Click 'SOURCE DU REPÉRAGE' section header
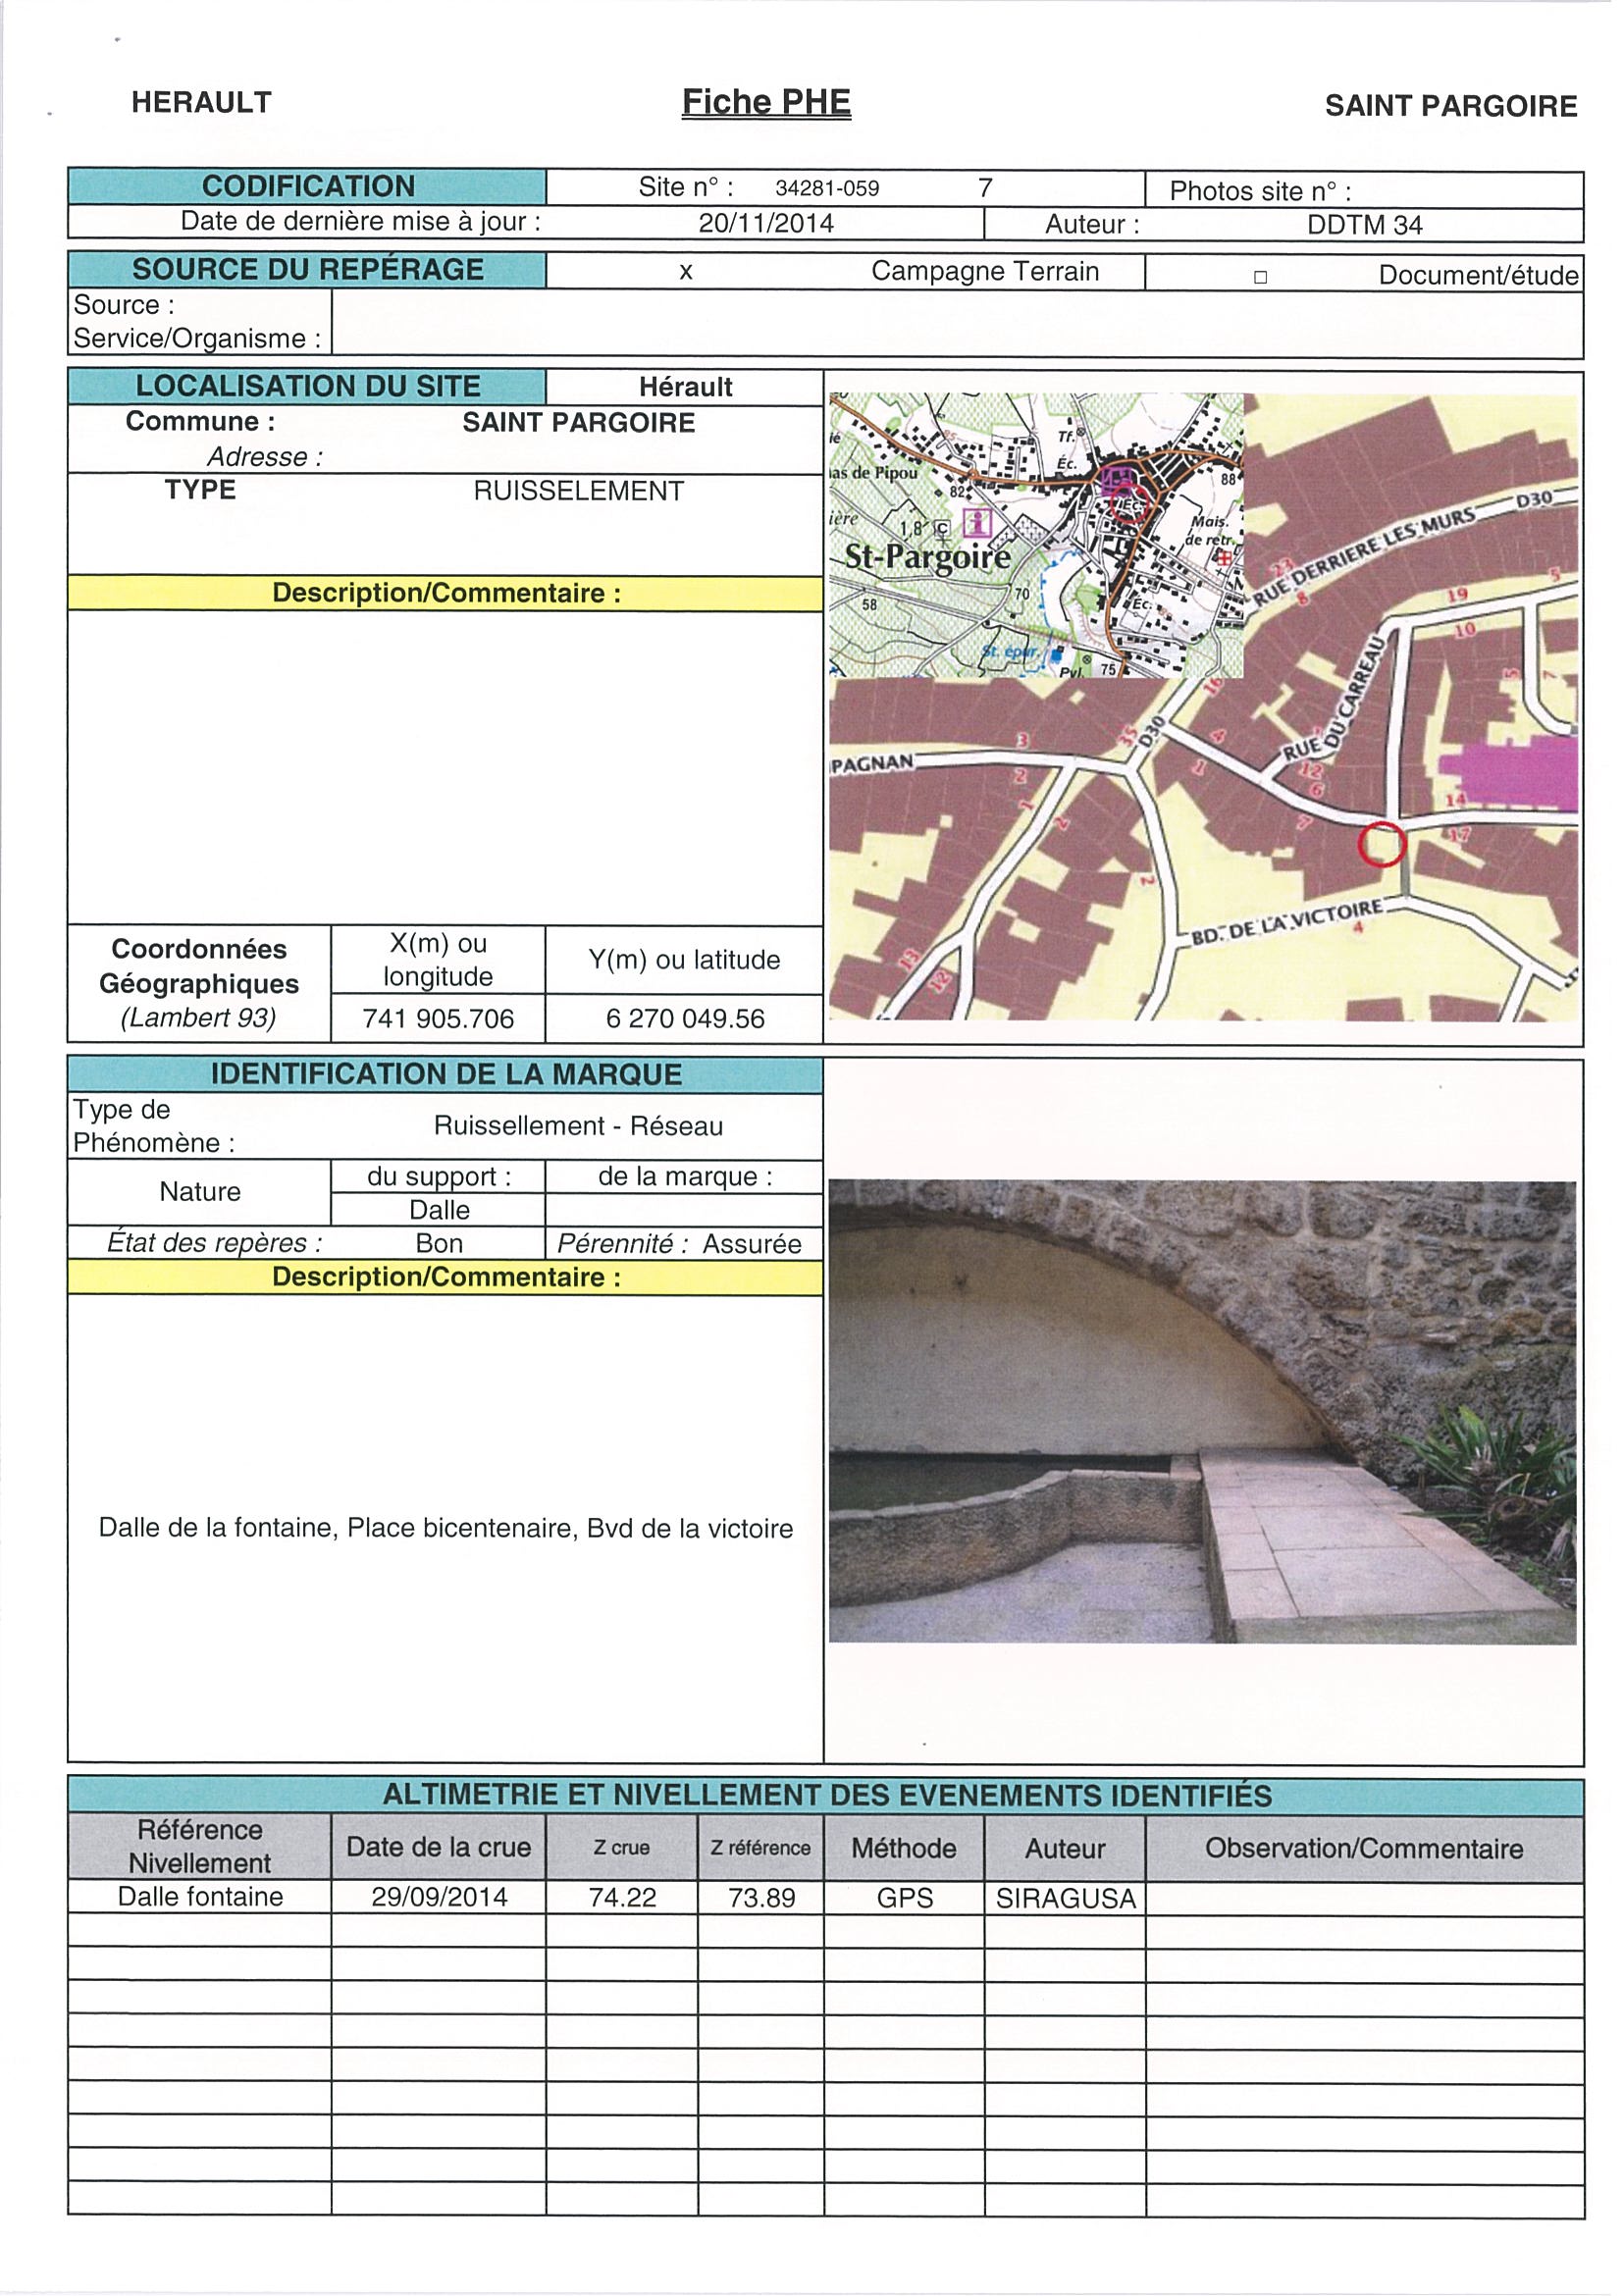The width and height of the screenshot is (1623, 2296). pyautogui.click(x=308, y=269)
